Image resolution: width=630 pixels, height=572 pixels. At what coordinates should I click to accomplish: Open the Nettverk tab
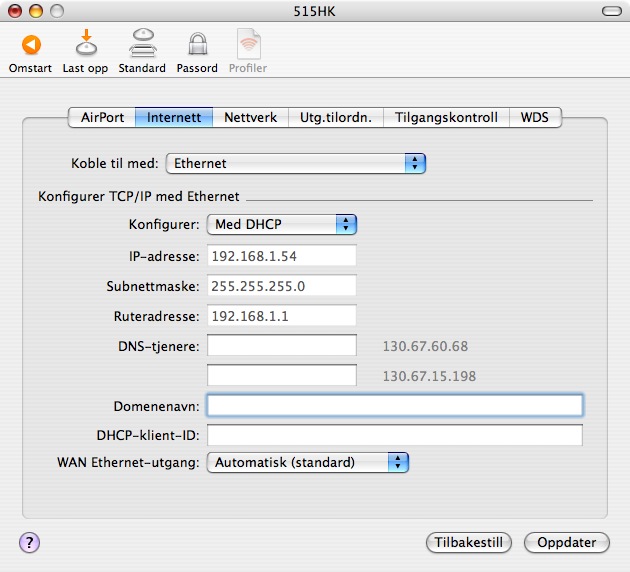click(x=250, y=117)
